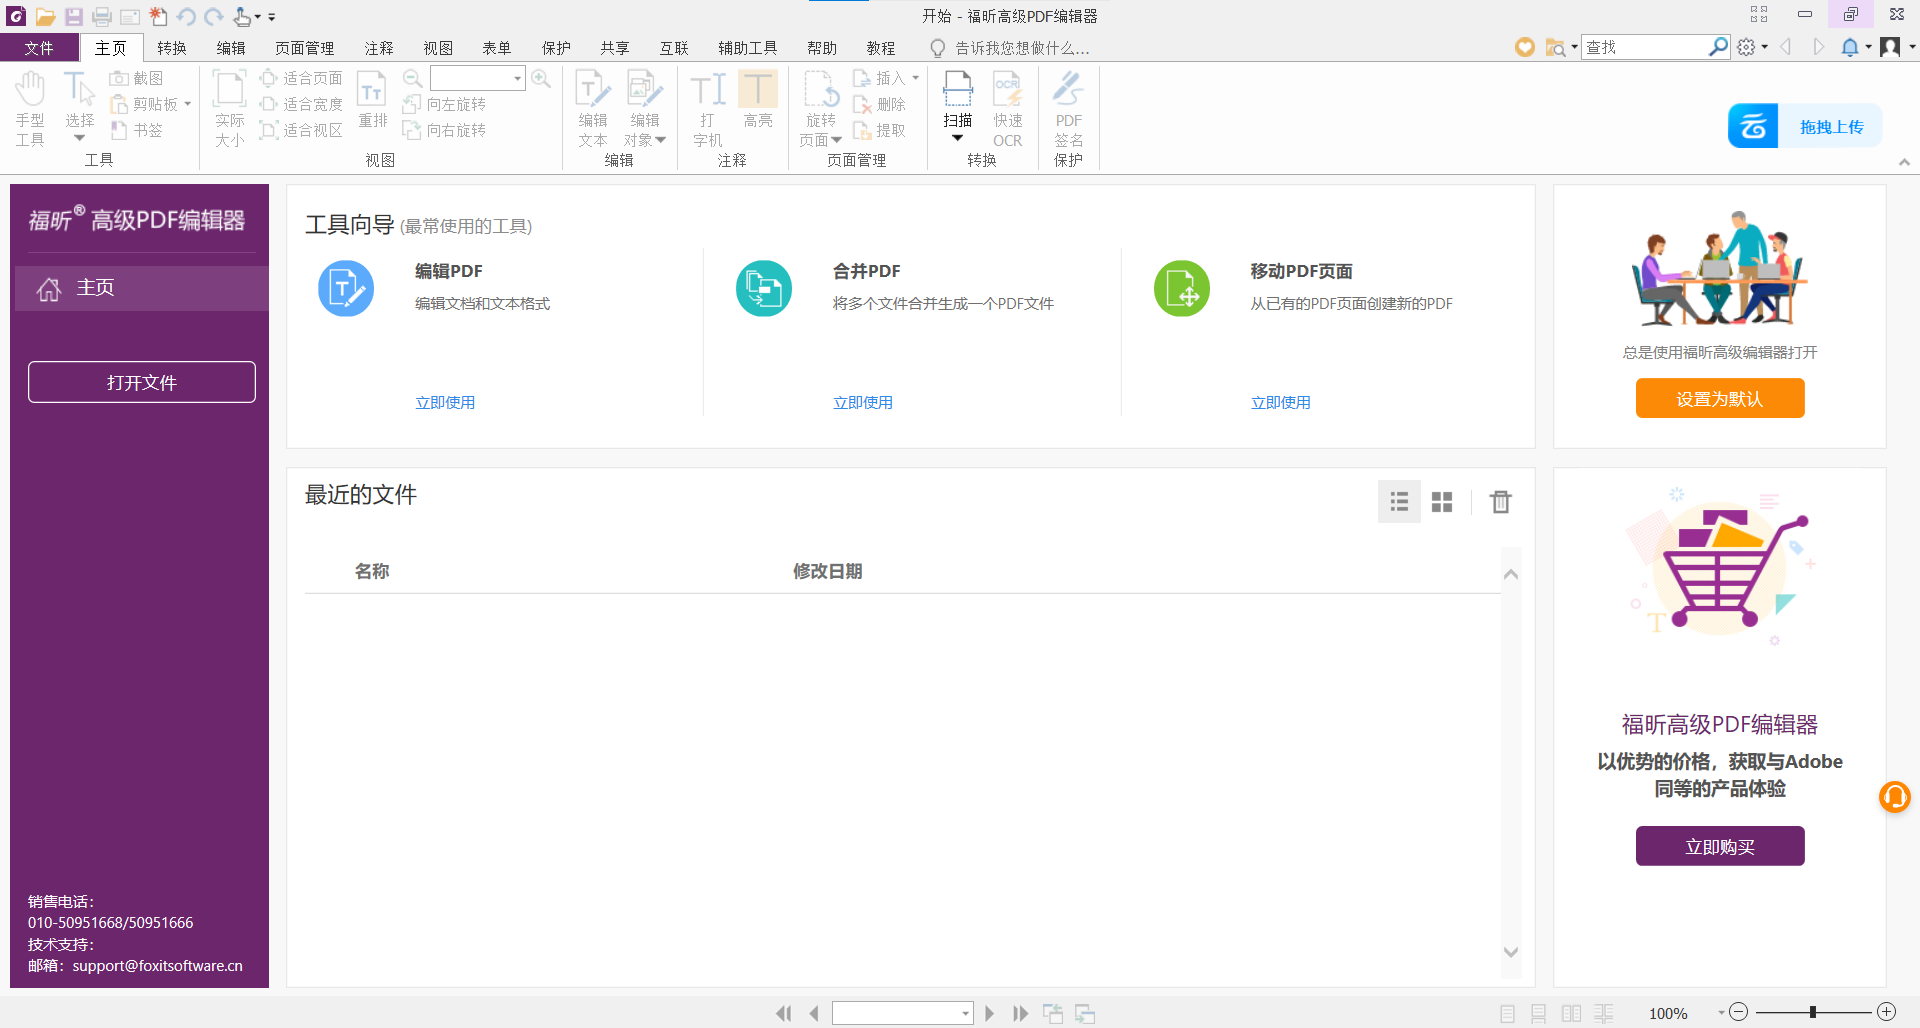Click the Set as Default (设置为默认) button
Screen dimensions: 1920x1028
pos(1719,399)
